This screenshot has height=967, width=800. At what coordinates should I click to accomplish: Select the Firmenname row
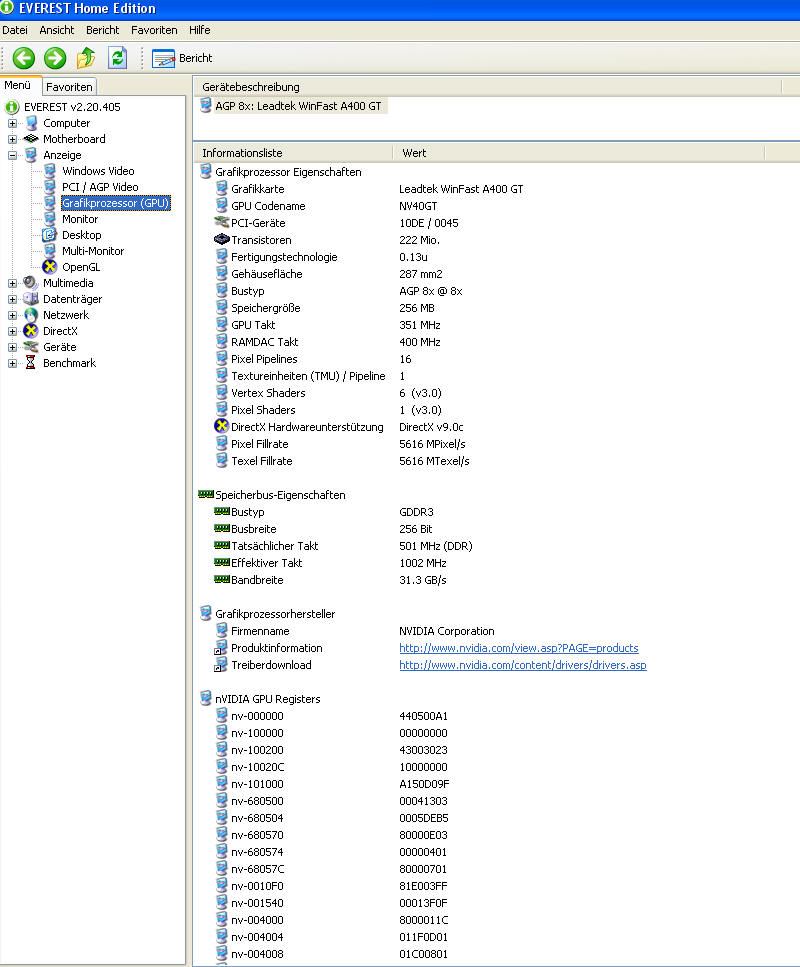[x=260, y=631]
